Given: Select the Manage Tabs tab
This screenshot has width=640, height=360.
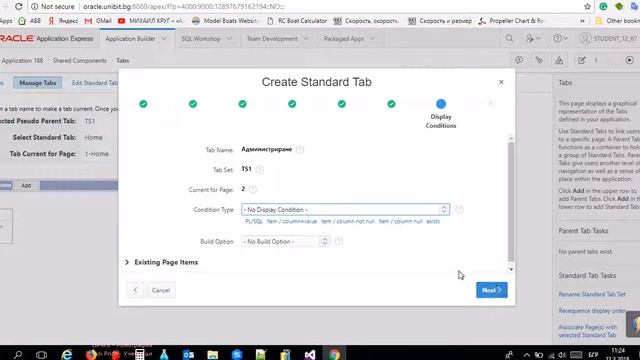Looking at the screenshot, I should 38,83.
